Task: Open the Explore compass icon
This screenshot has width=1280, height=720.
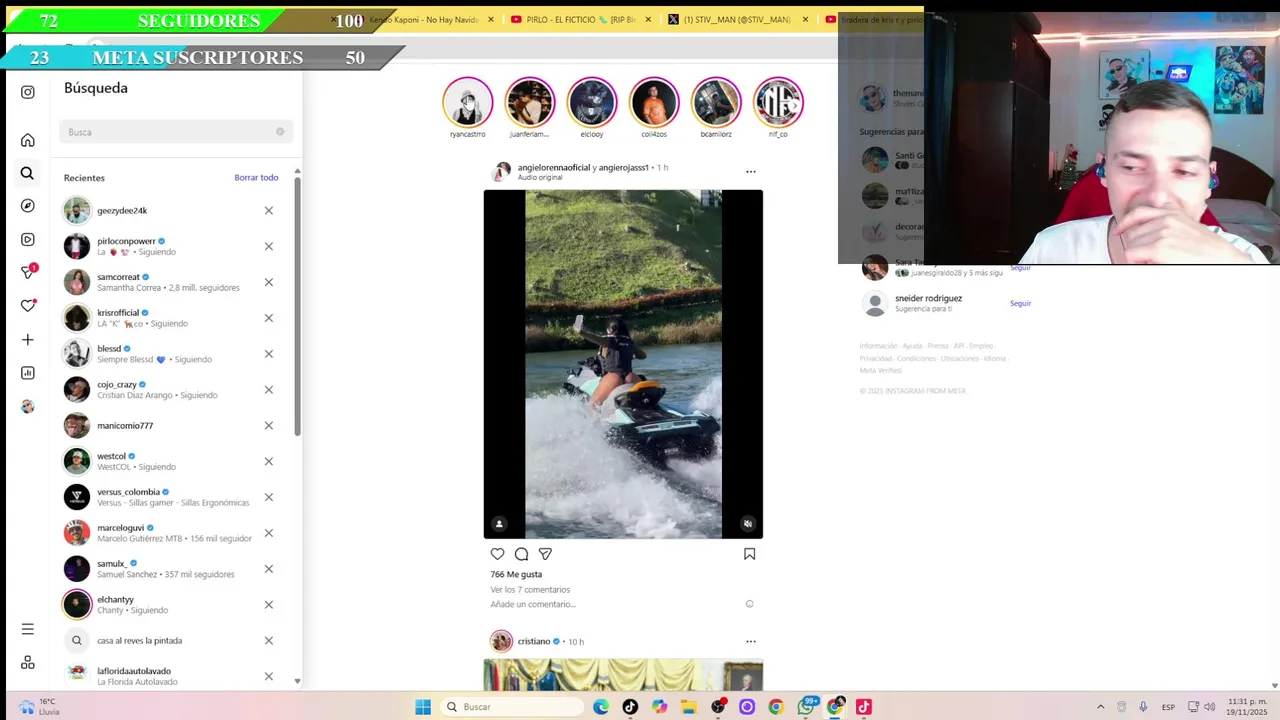Action: click(x=27, y=206)
